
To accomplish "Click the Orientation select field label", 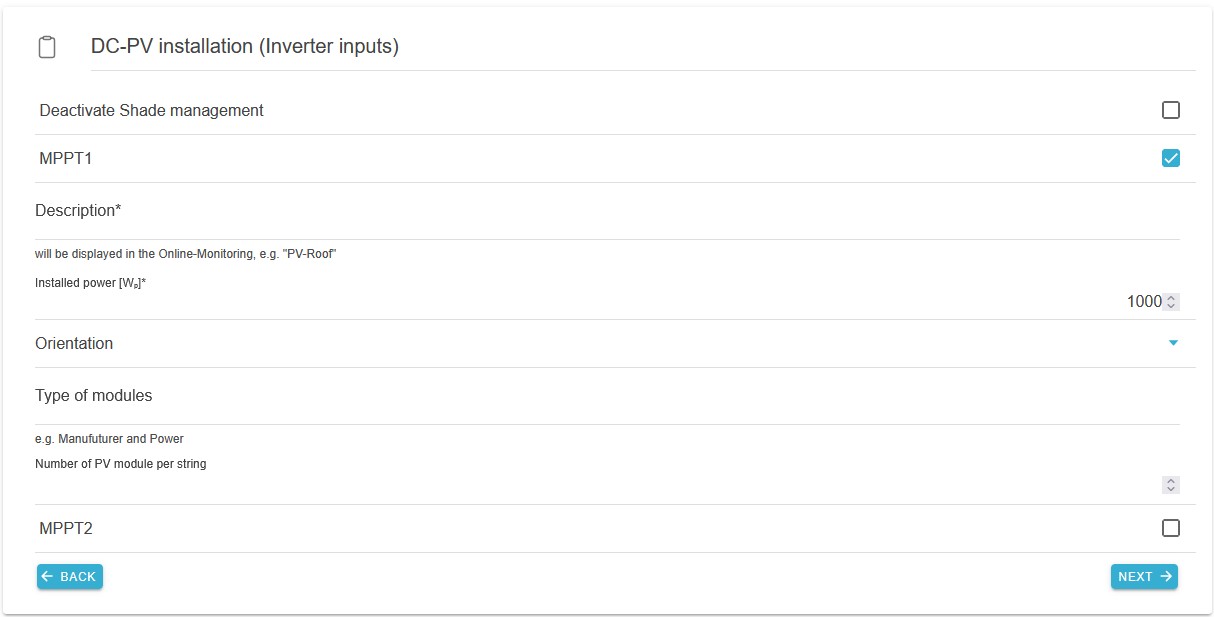I will pos(74,343).
